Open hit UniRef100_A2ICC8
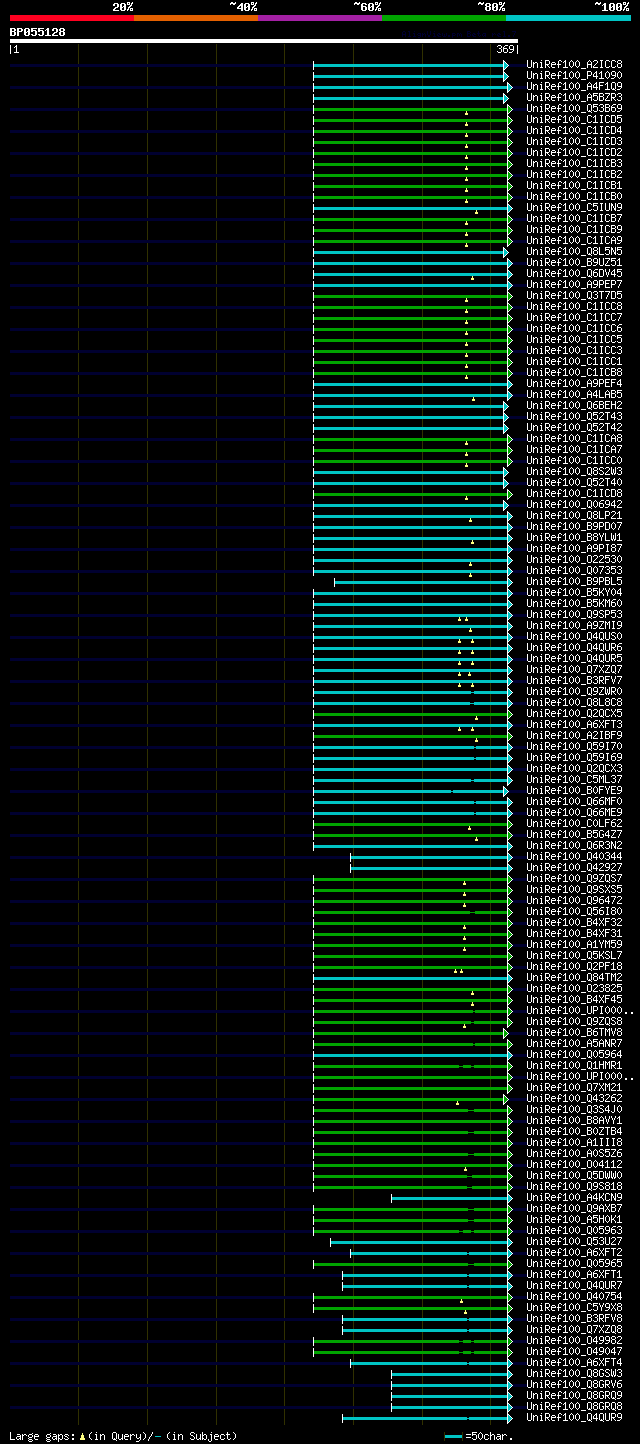Screen dimensions: 640x1444 pyautogui.click(x=574, y=64)
